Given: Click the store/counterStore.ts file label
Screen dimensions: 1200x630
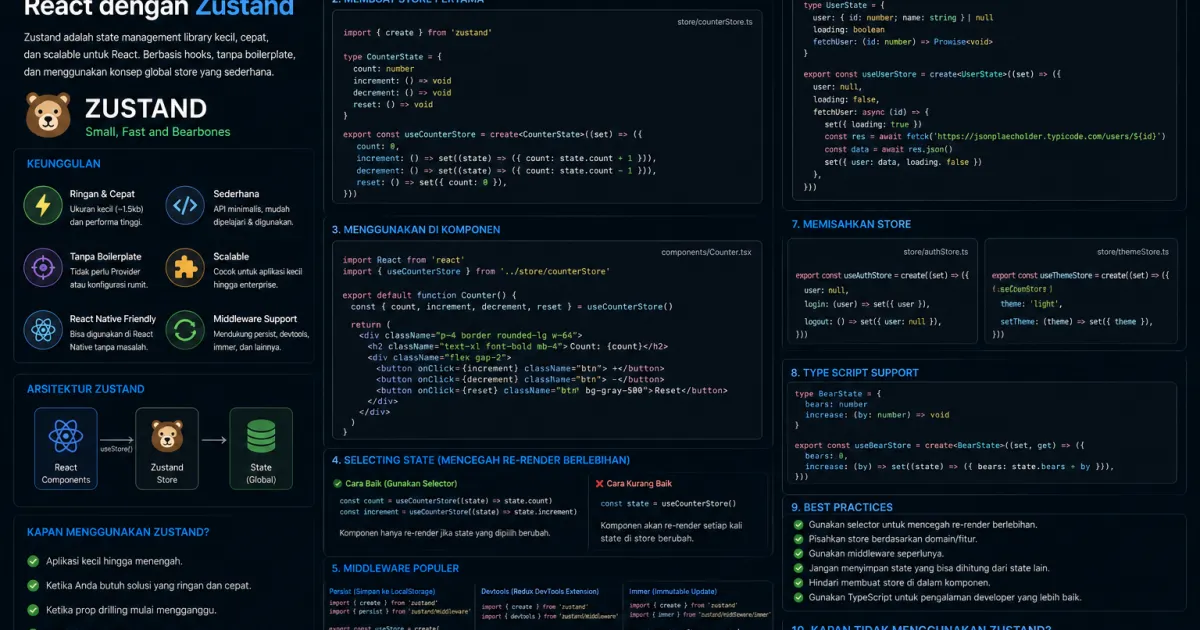Looking at the screenshot, I should (714, 21).
